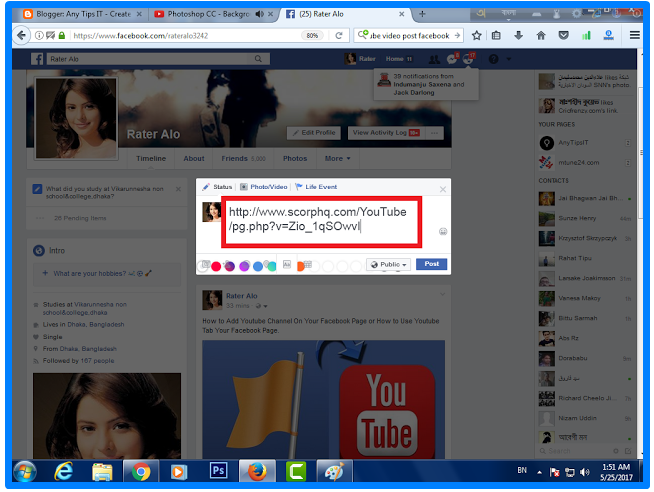Screen dimensions: 654x492
Task: Open the Public audience selector dropdown
Action: 388,264
